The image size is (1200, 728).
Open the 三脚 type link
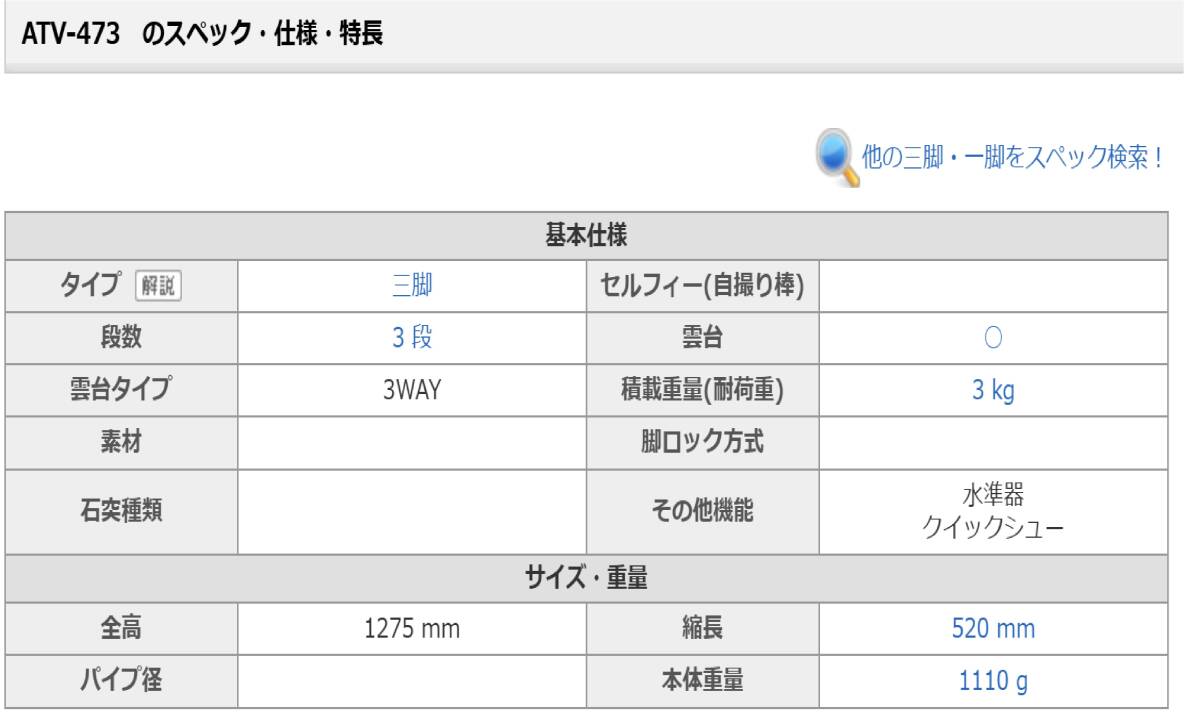(412, 287)
